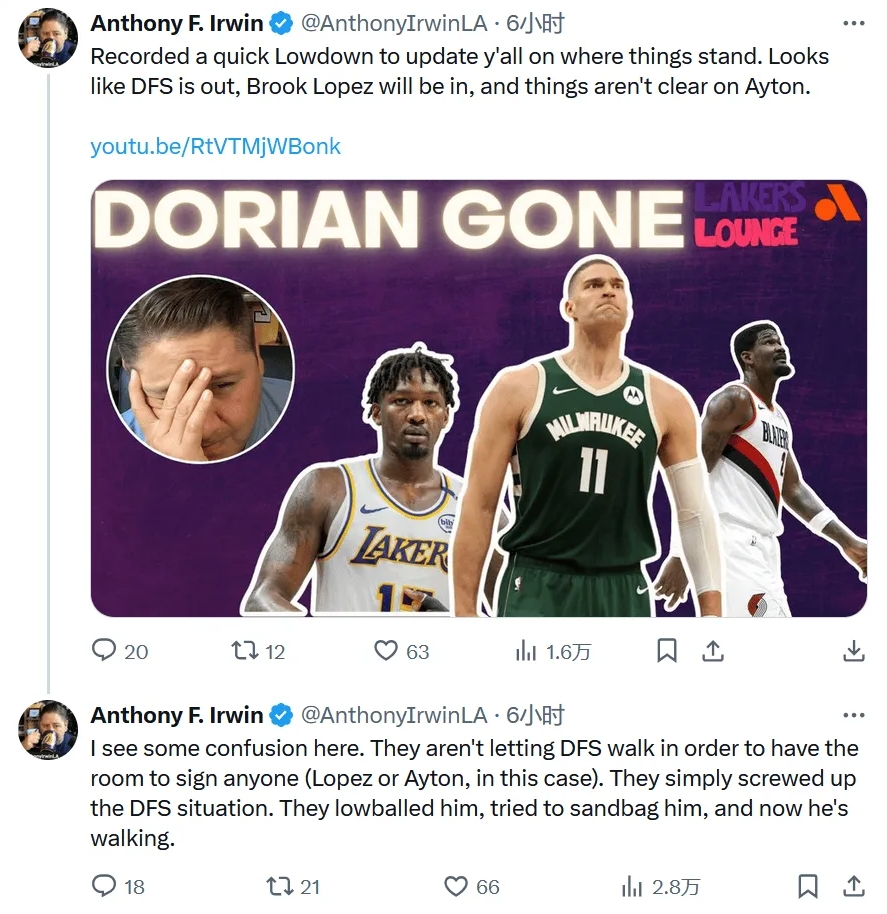Open Anthony F. Irwin profile from first tweet name
Image resolution: width=887 pixels, height=914 pixels.
click(177, 23)
